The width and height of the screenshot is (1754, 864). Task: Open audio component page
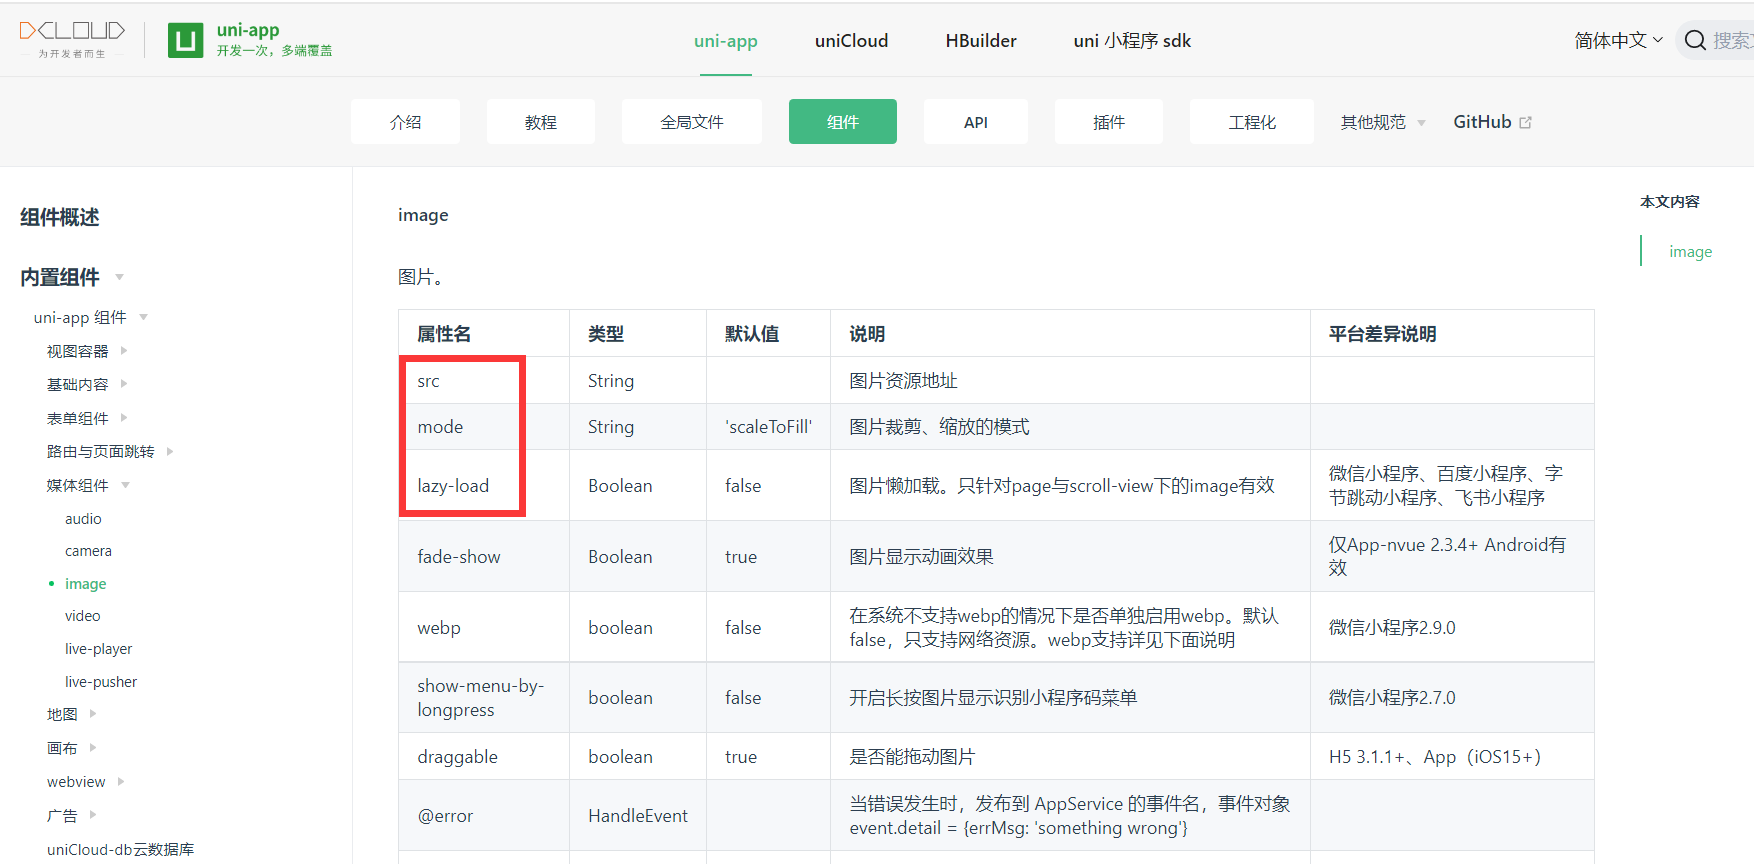(83, 519)
